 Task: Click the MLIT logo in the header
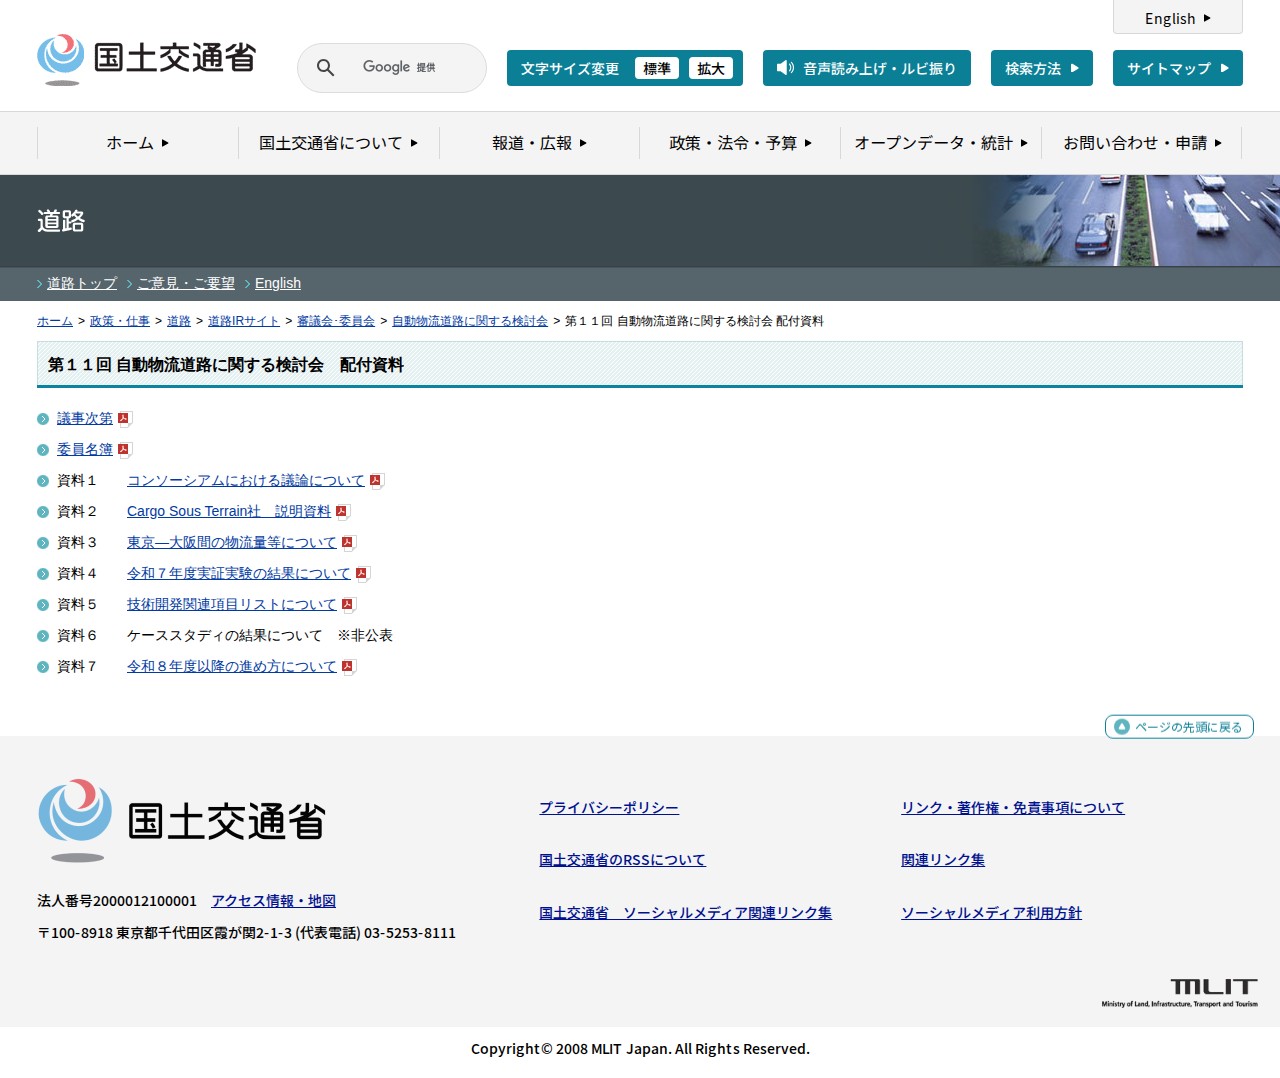coord(147,59)
